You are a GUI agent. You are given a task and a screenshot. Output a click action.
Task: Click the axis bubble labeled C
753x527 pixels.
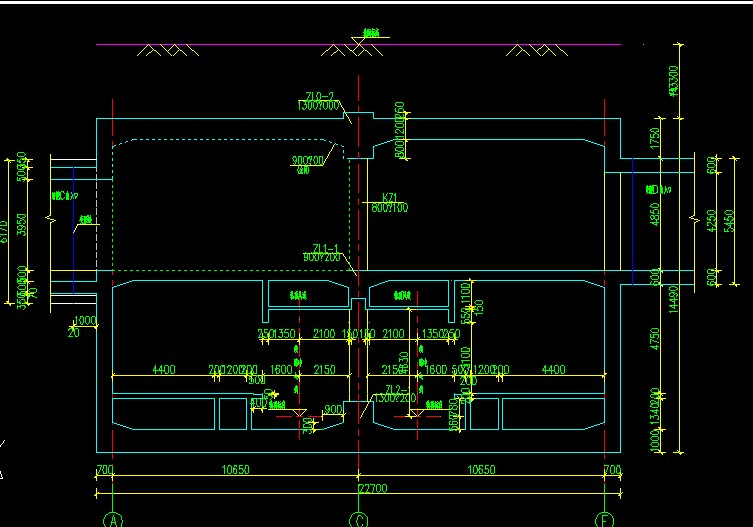358,519
